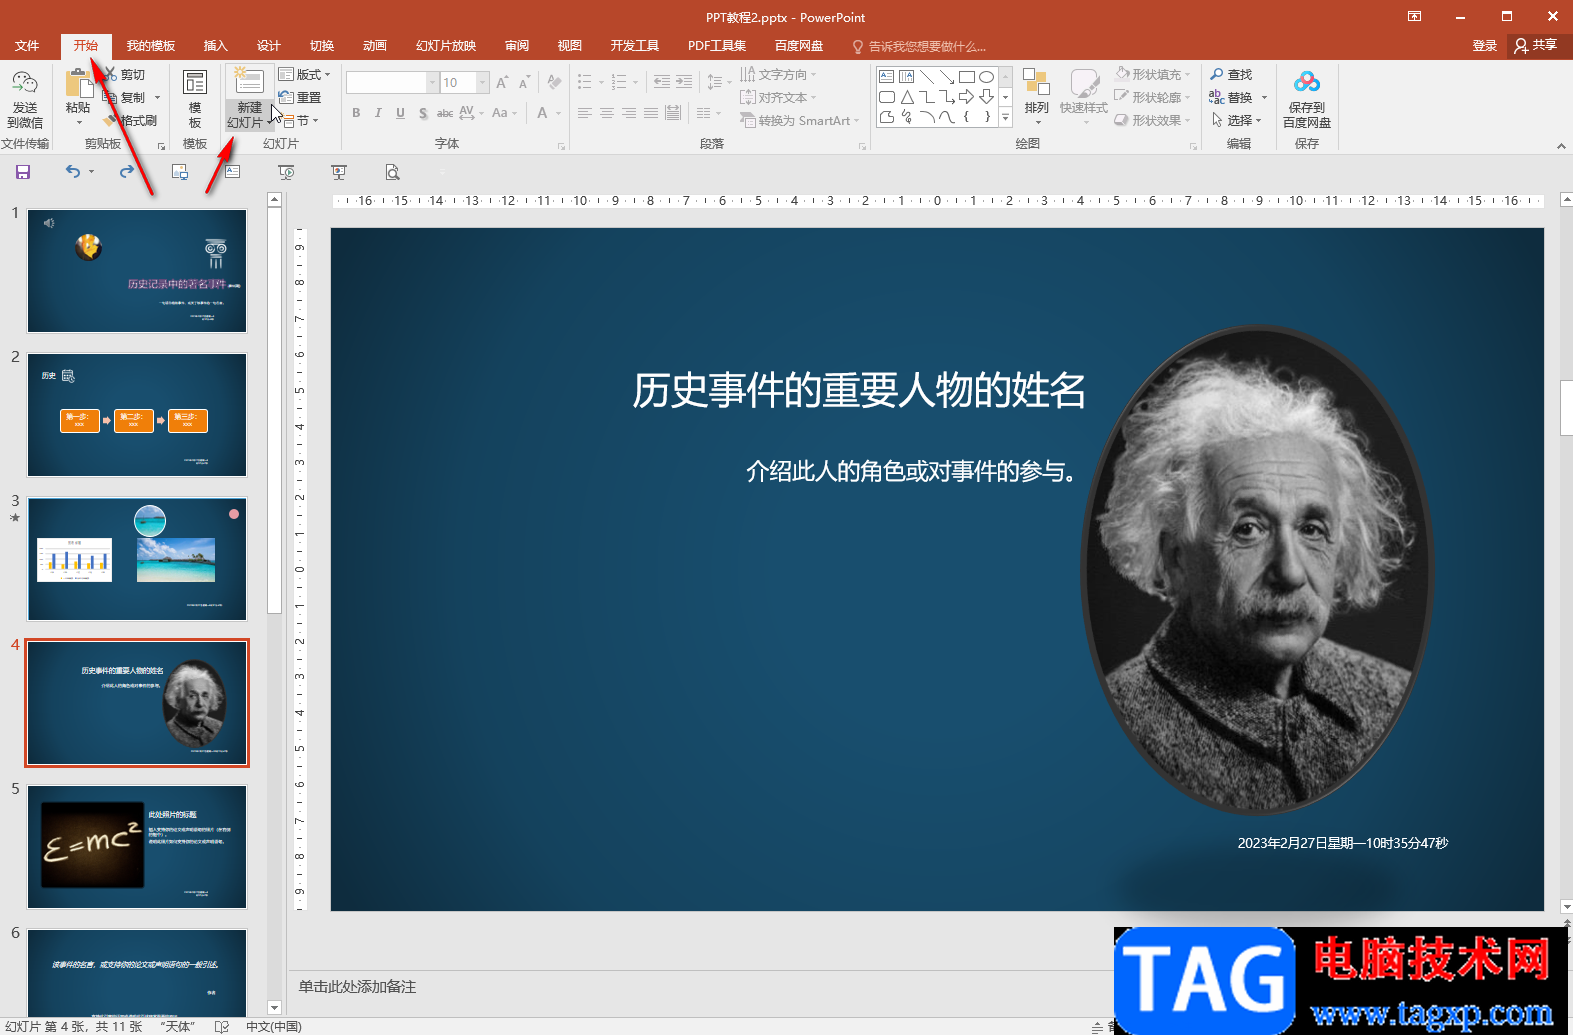This screenshot has width=1573, height=1035.
Task: Select the Rectangle shape in gallery
Action: 966,77
